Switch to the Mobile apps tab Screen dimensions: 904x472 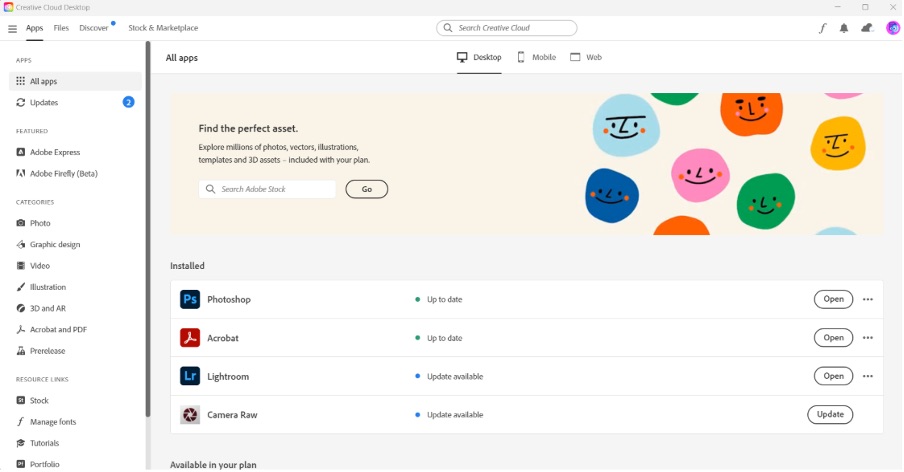tap(536, 57)
